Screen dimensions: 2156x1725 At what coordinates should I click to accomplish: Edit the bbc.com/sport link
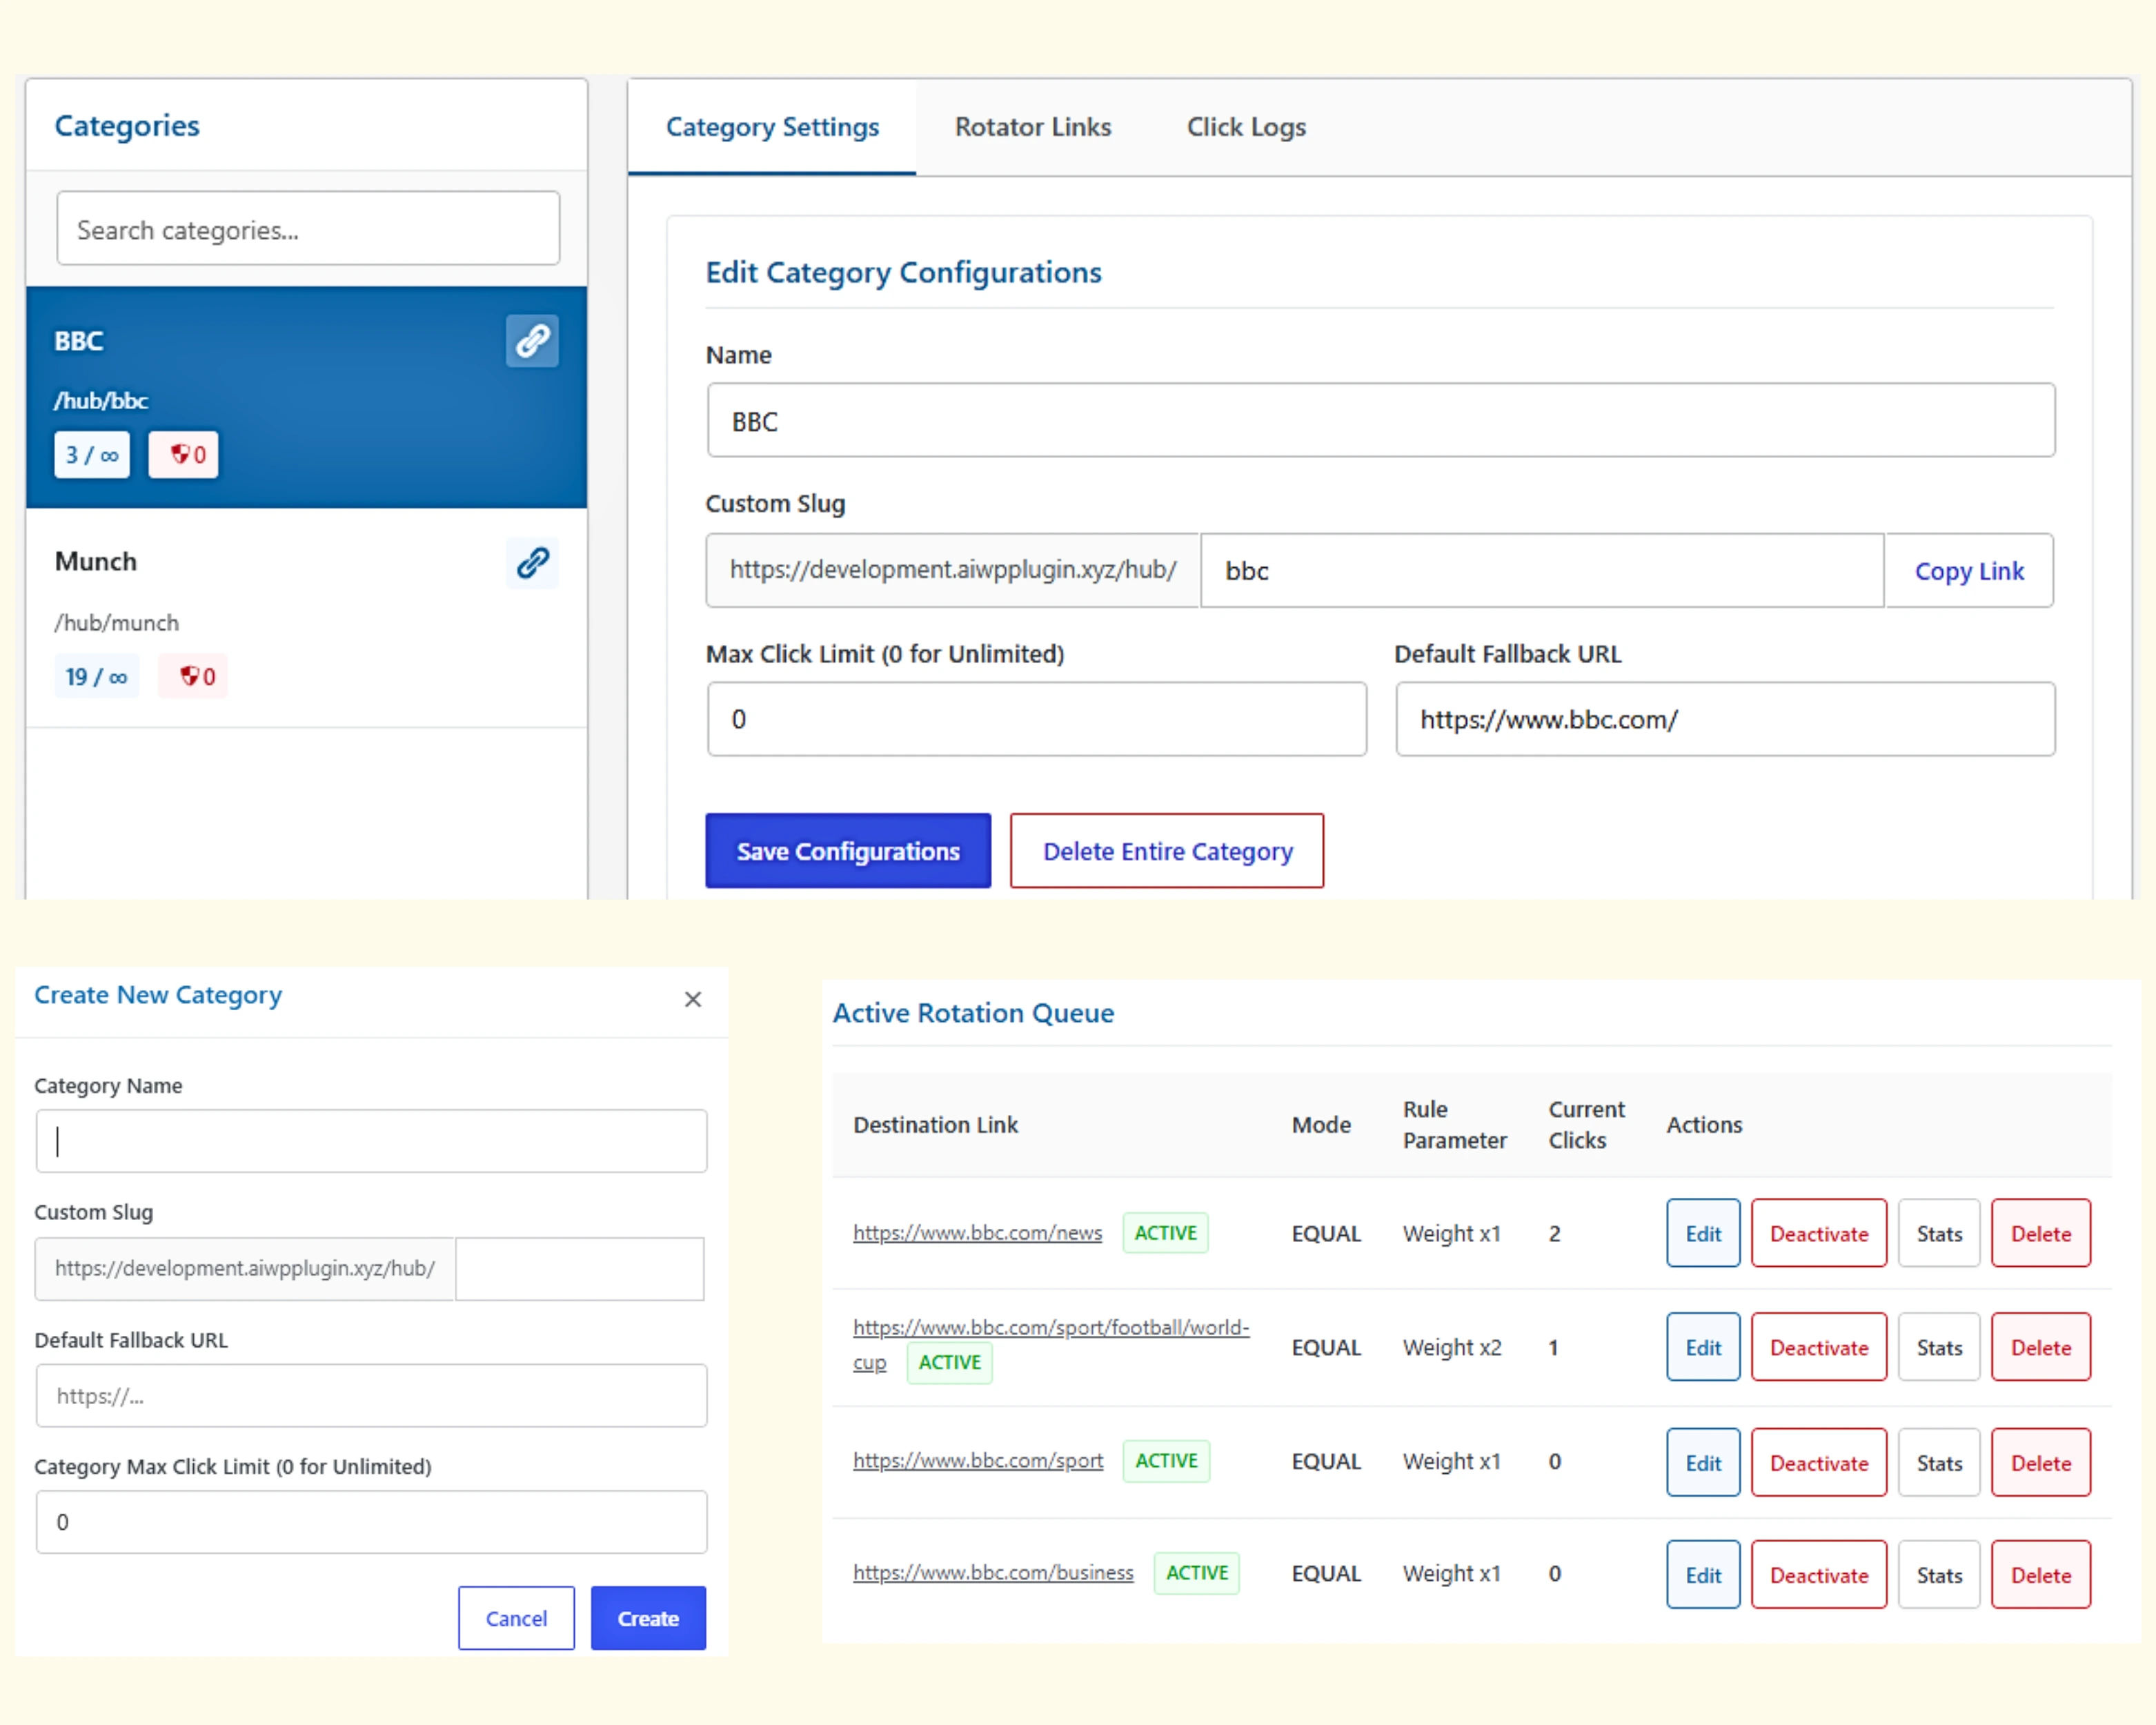(1703, 1463)
